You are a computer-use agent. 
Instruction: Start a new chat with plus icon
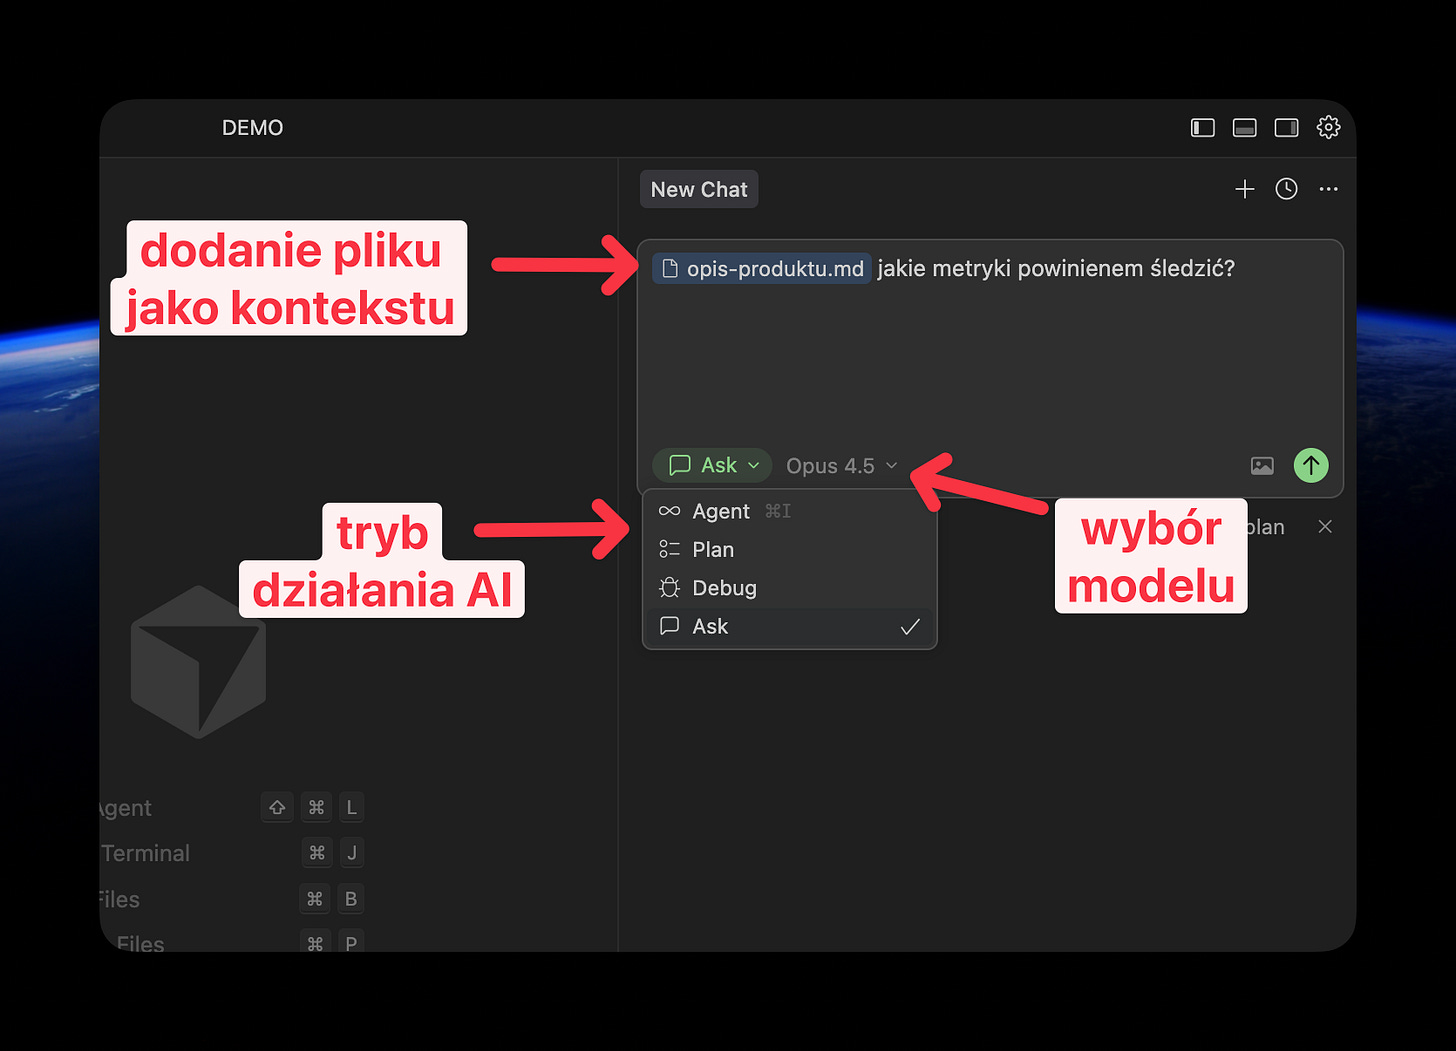coord(1244,189)
